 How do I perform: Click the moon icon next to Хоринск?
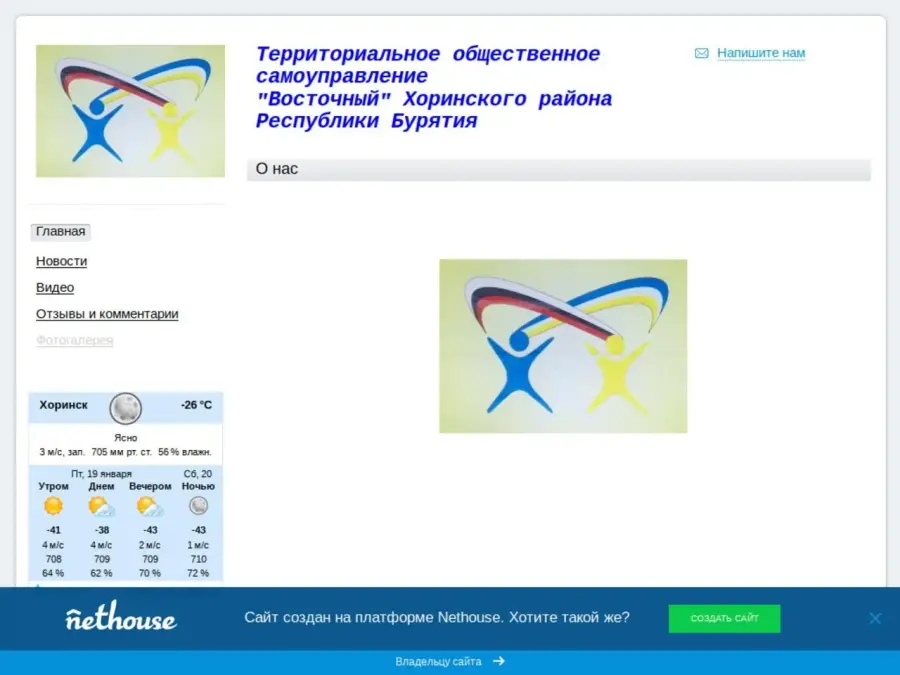pos(126,408)
